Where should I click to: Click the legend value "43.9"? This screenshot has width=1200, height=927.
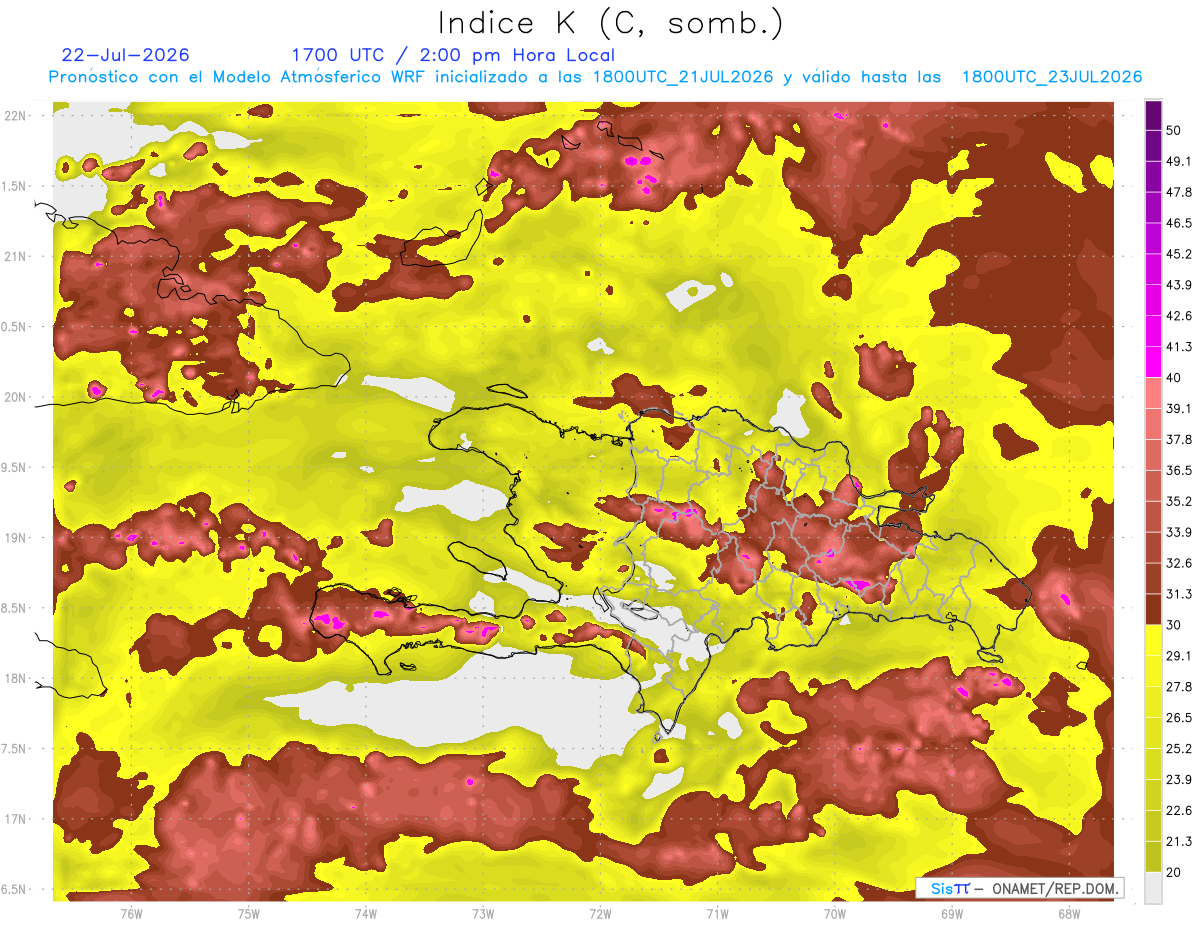(x=1178, y=285)
